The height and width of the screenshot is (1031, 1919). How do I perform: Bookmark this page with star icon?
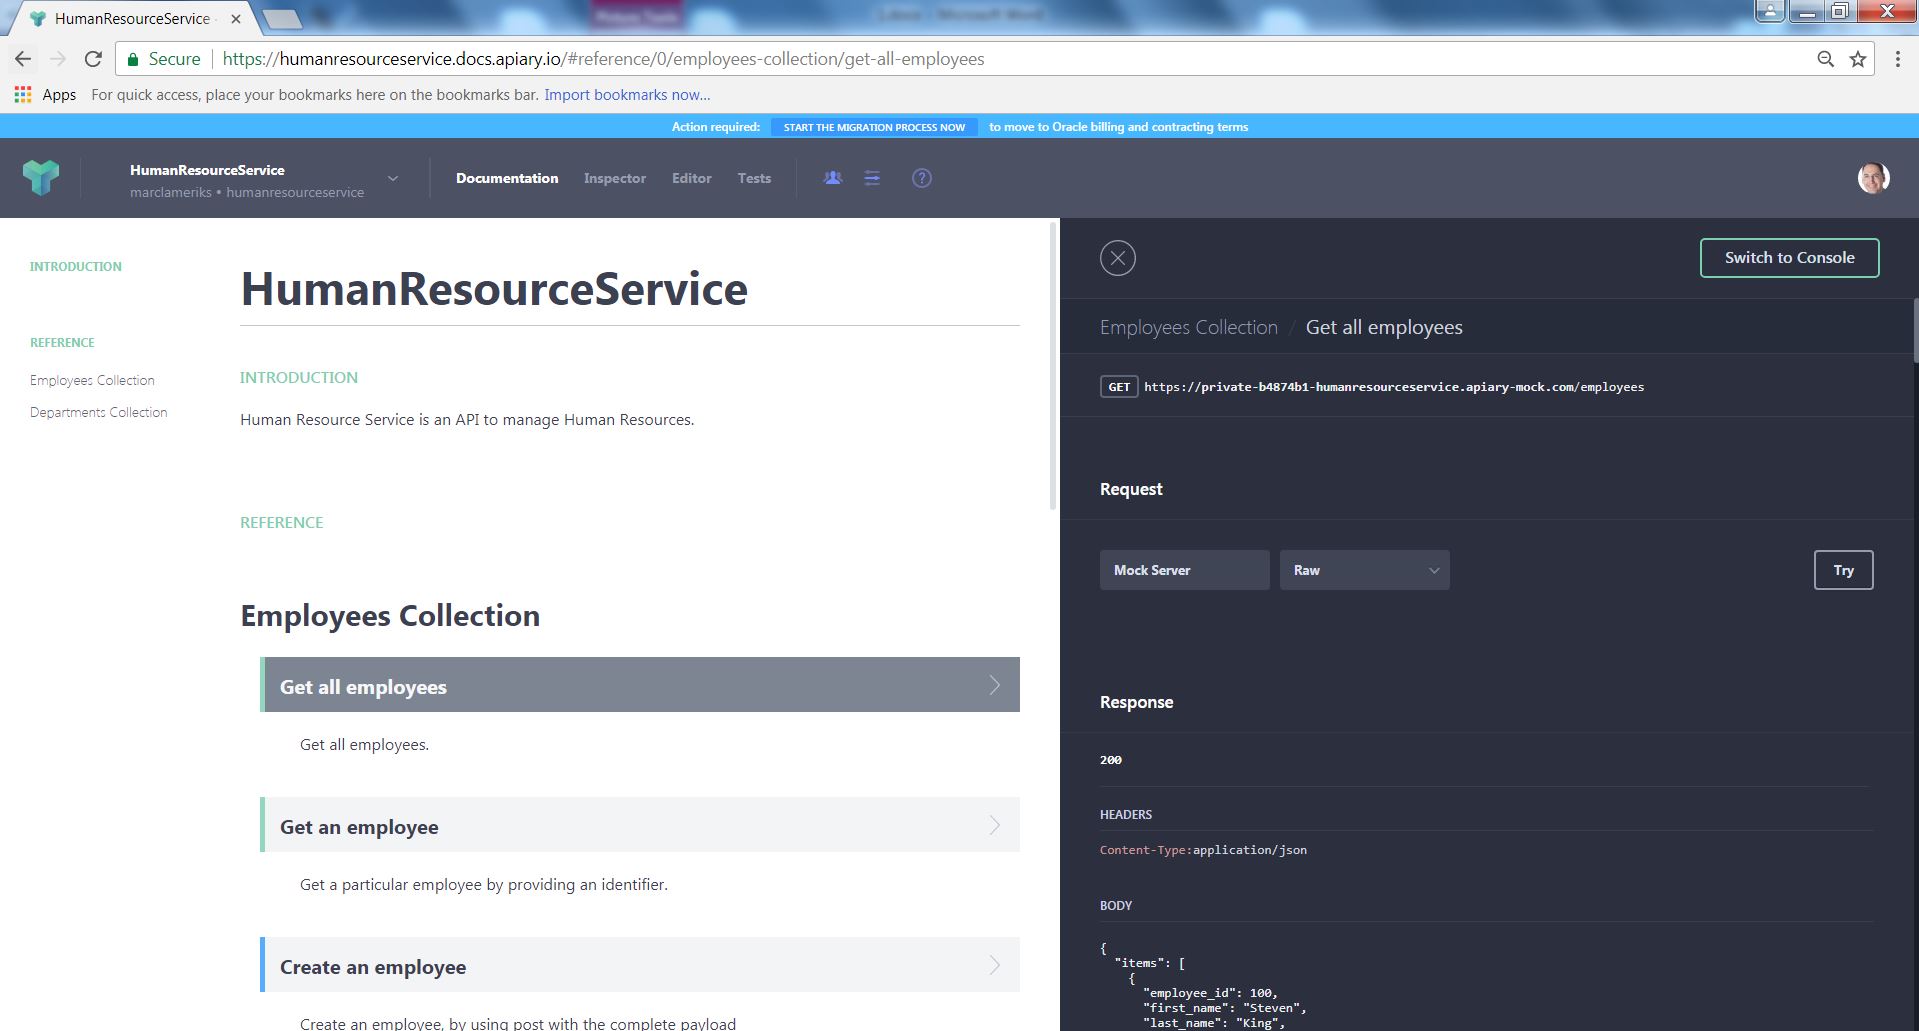[1857, 59]
